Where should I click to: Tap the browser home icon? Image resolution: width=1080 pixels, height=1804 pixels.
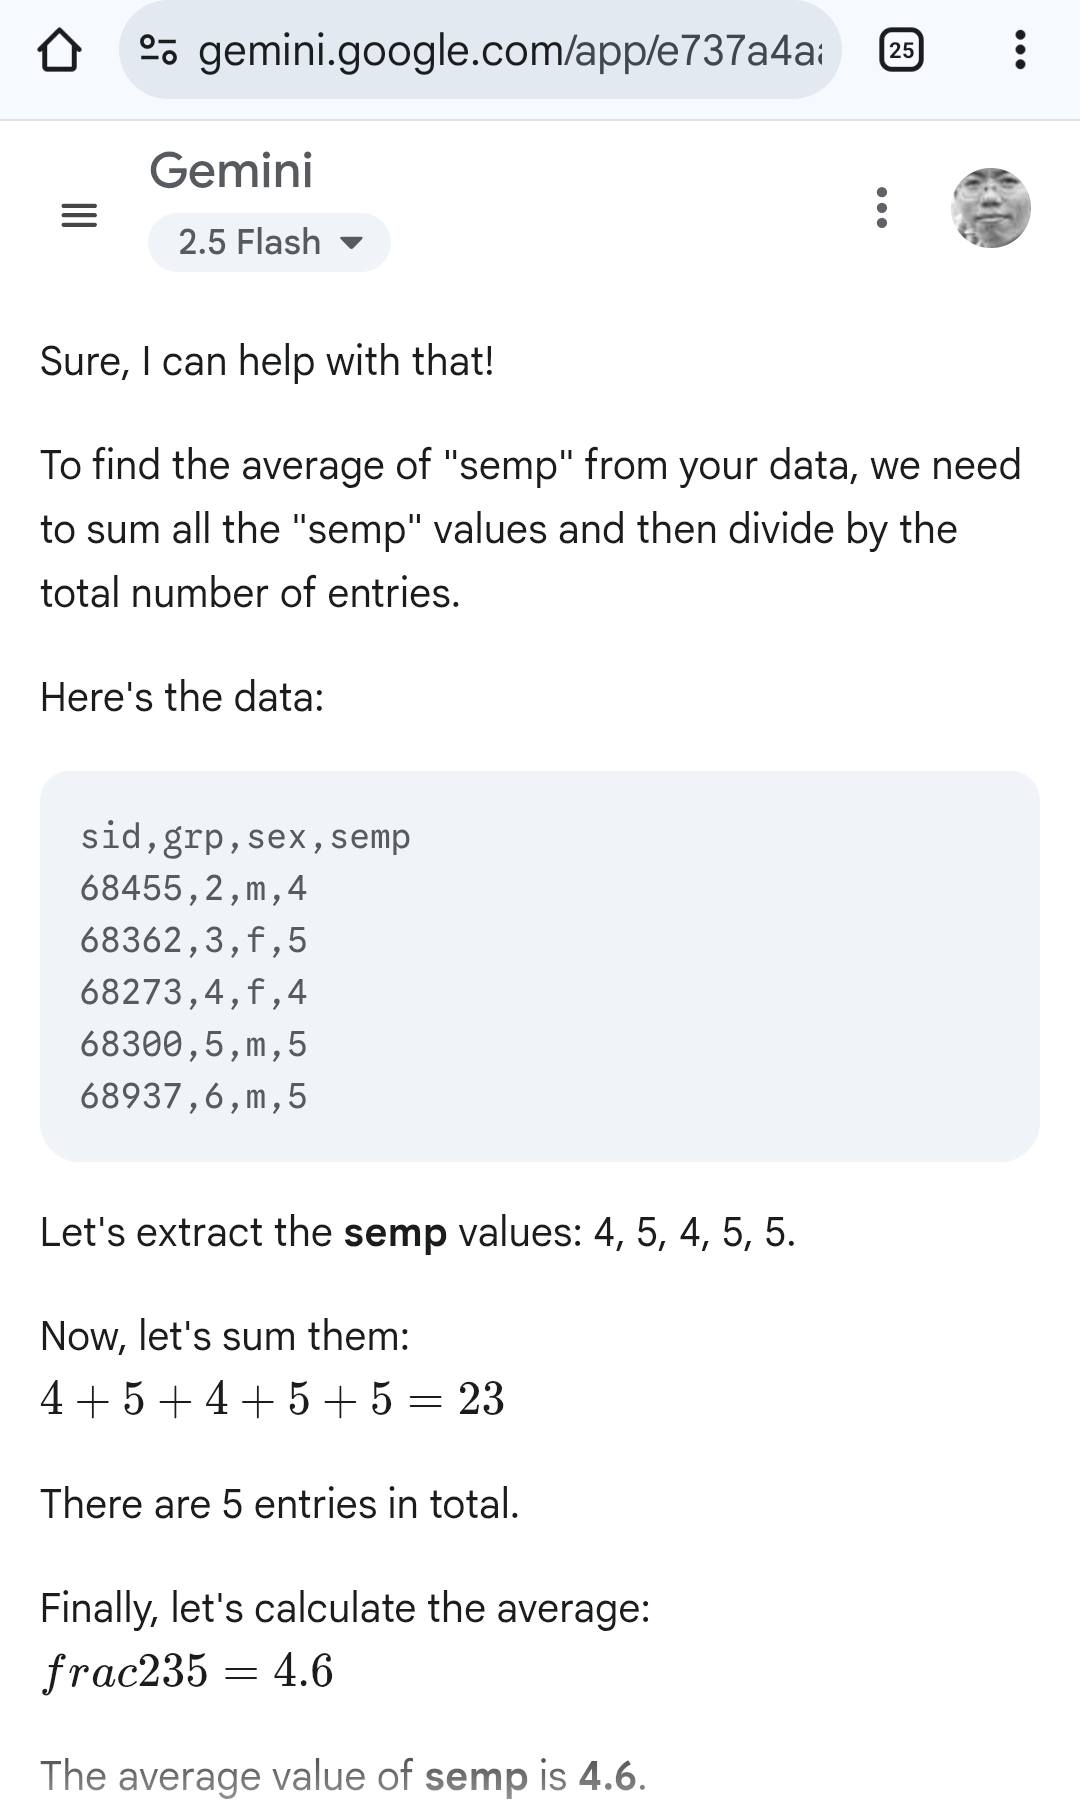59,50
